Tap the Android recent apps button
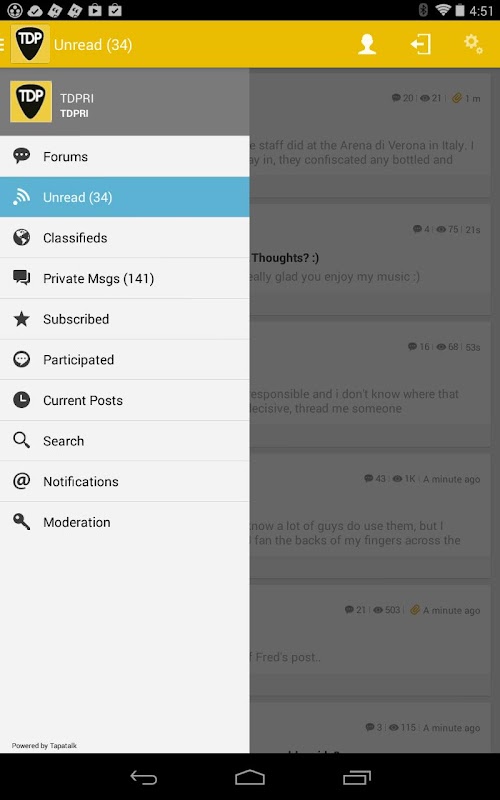500x800 pixels. (x=357, y=778)
